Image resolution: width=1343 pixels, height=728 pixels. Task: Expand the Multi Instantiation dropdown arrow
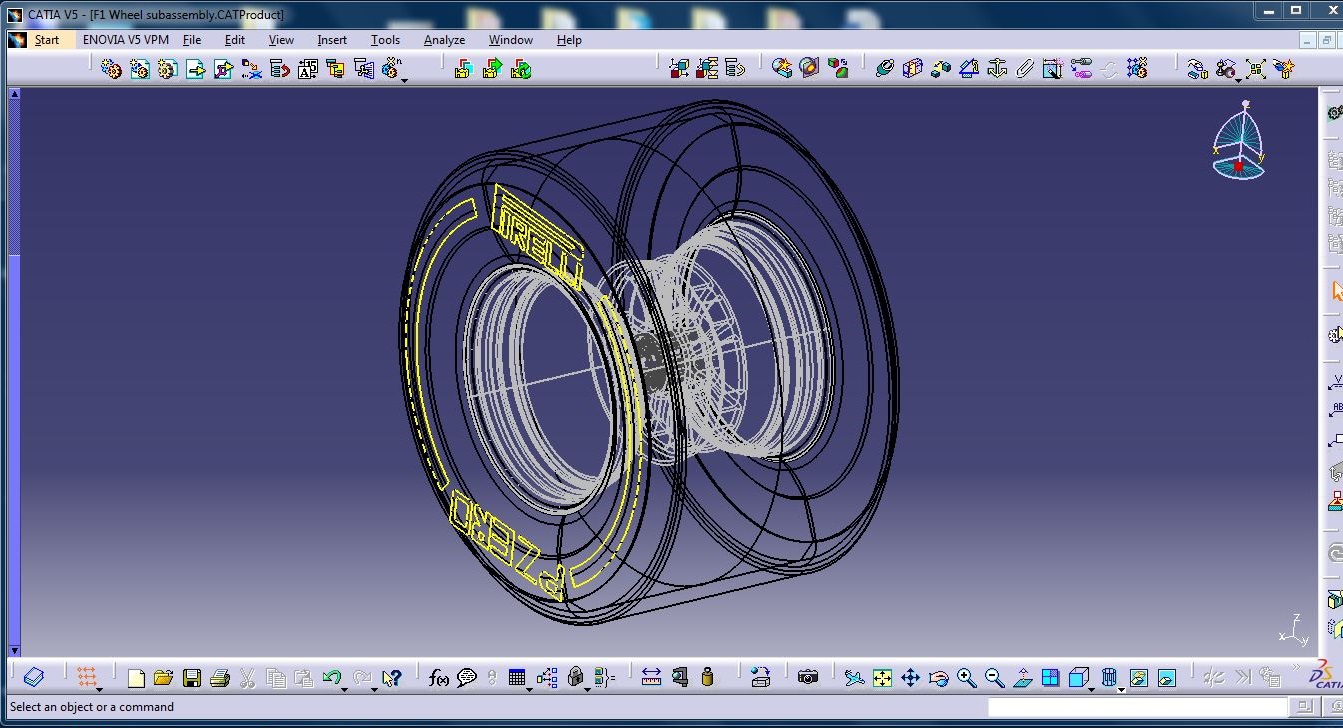[404, 79]
